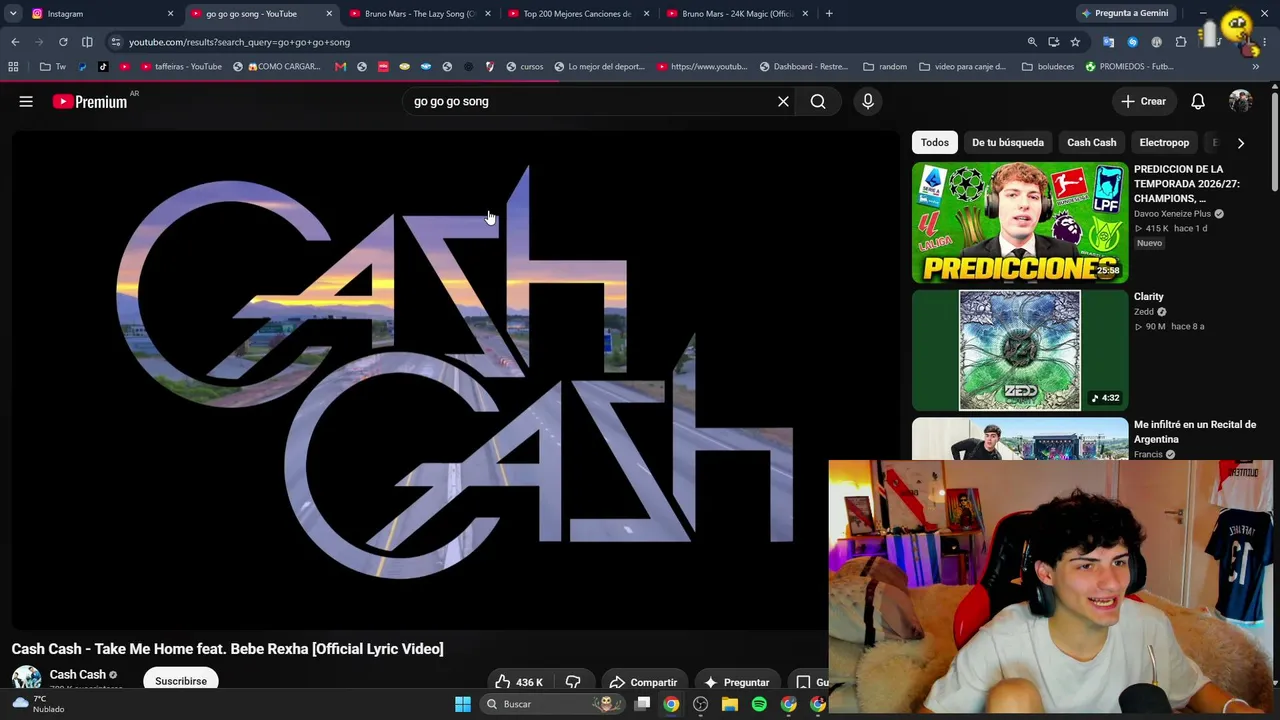The height and width of the screenshot is (720, 1280).
Task: Open YouTube notifications bell
Action: tap(1198, 101)
